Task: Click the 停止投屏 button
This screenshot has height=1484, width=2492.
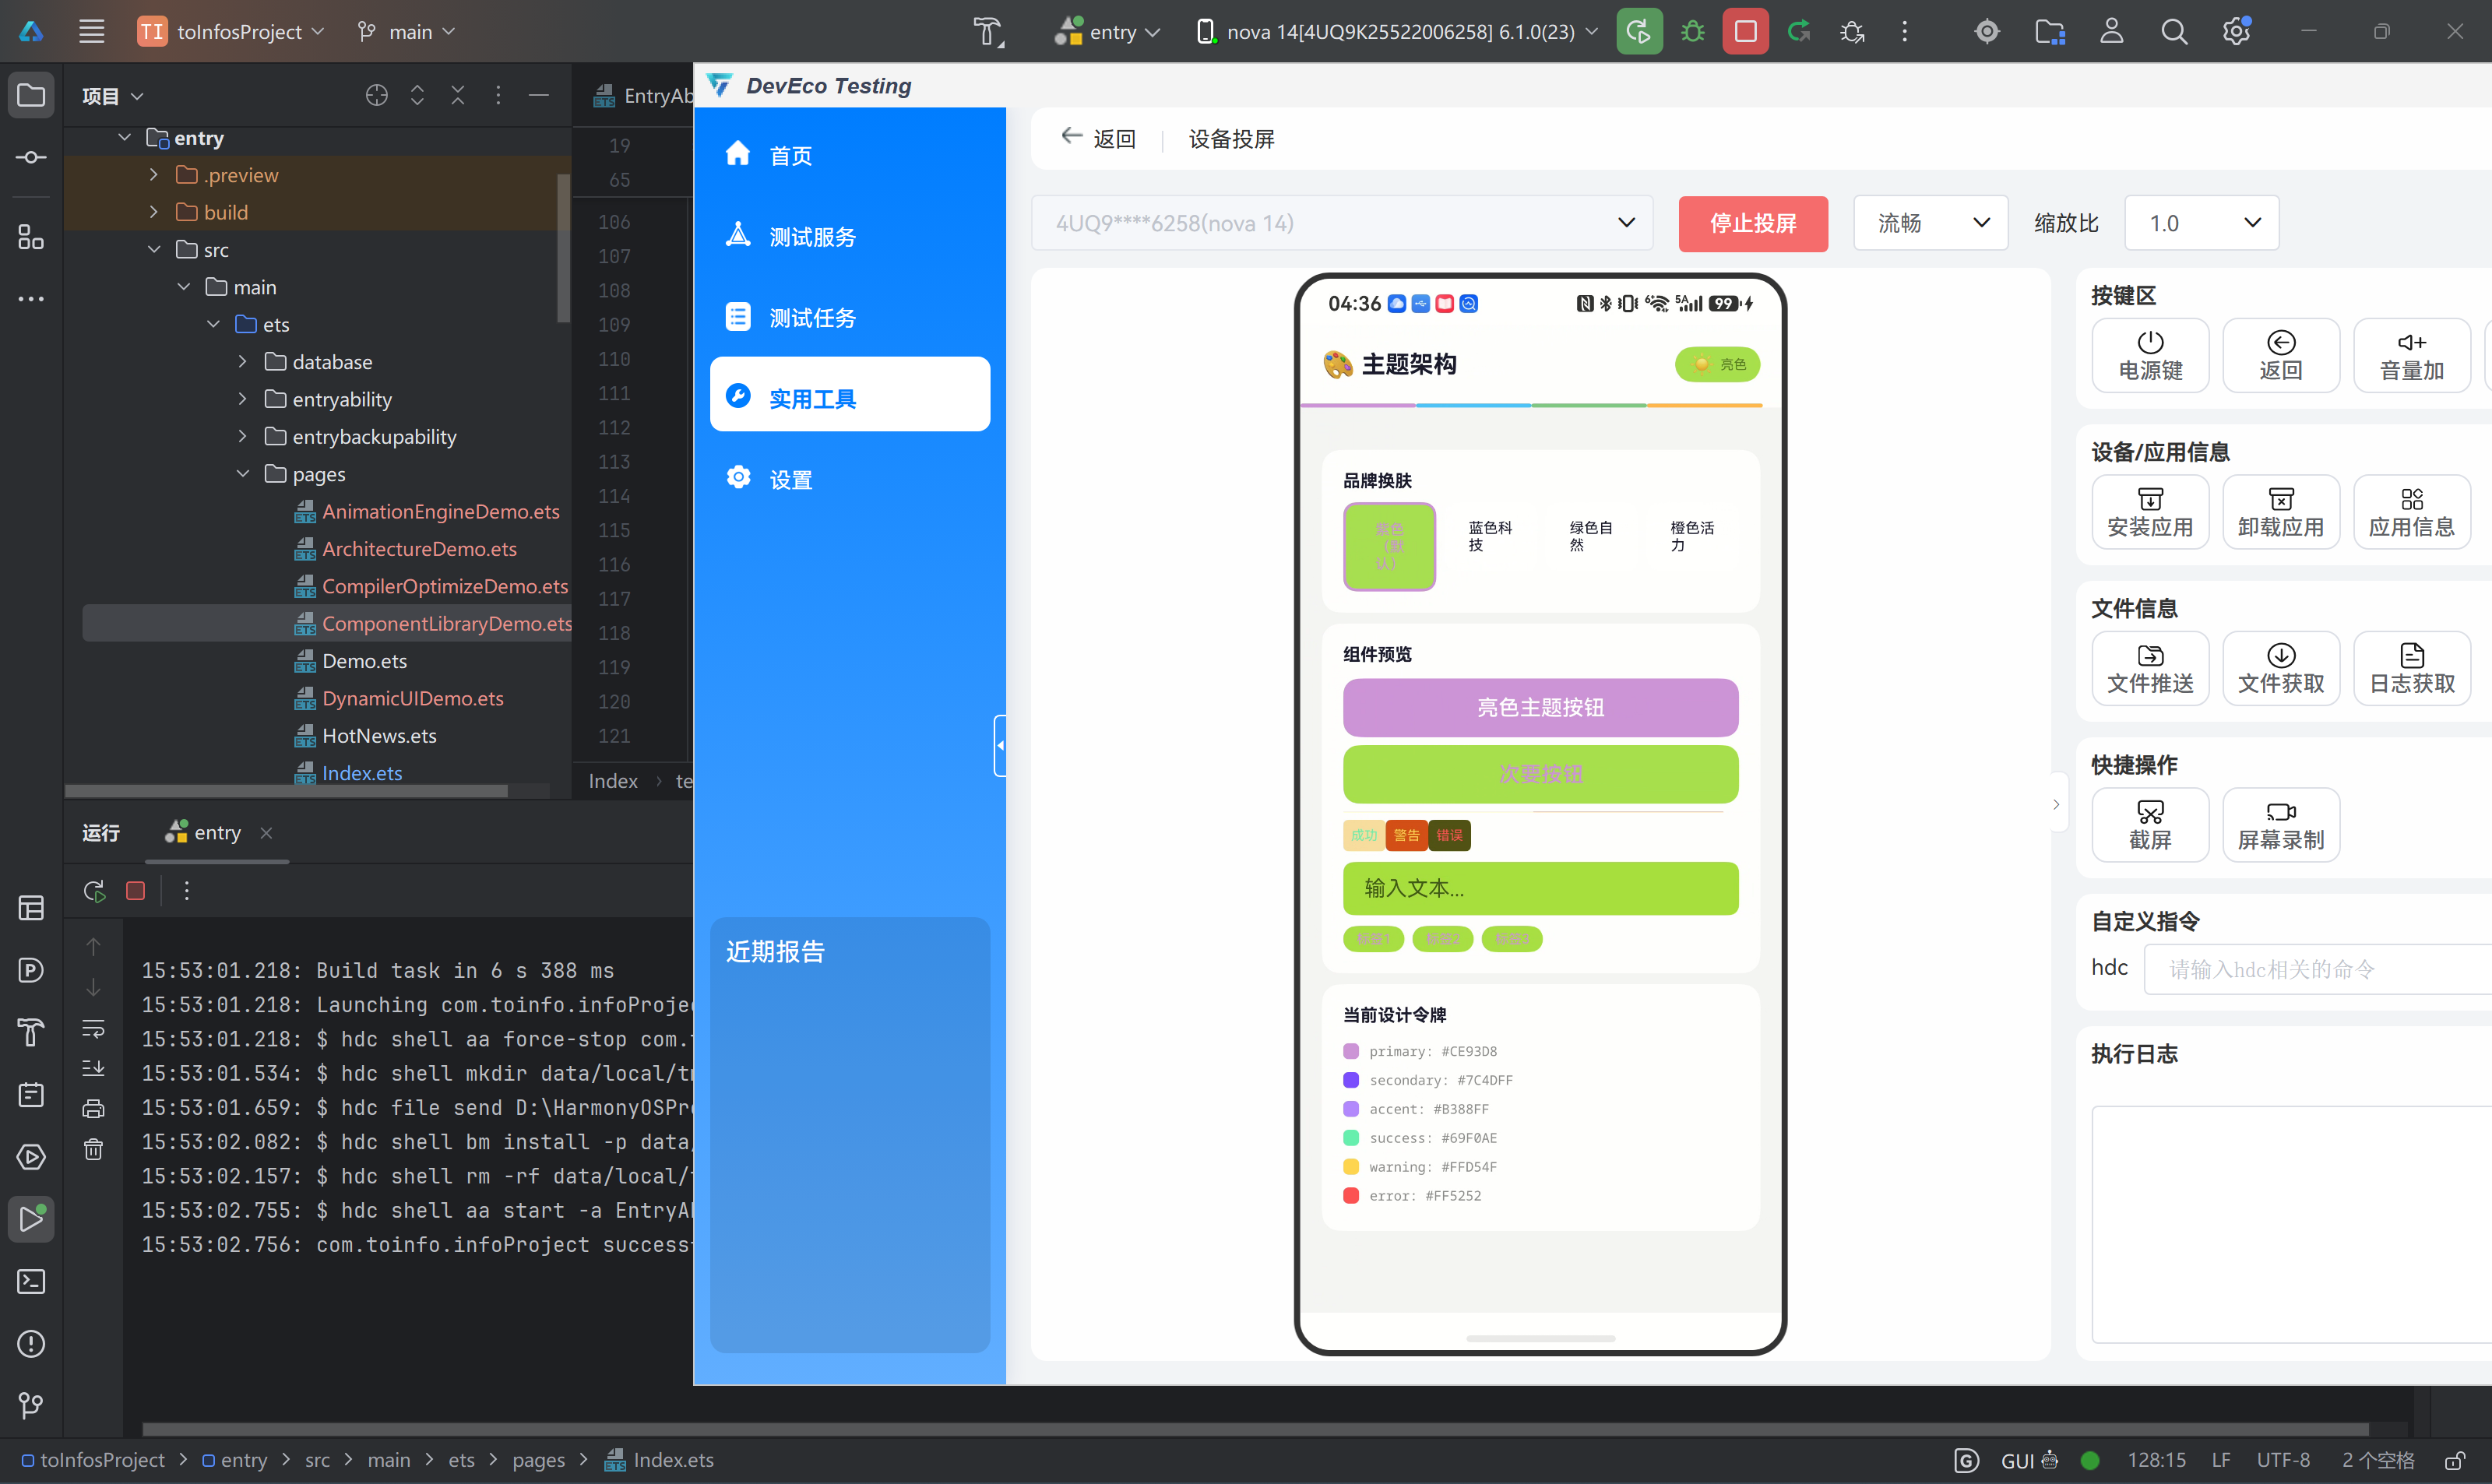Action: click(x=1753, y=223)
